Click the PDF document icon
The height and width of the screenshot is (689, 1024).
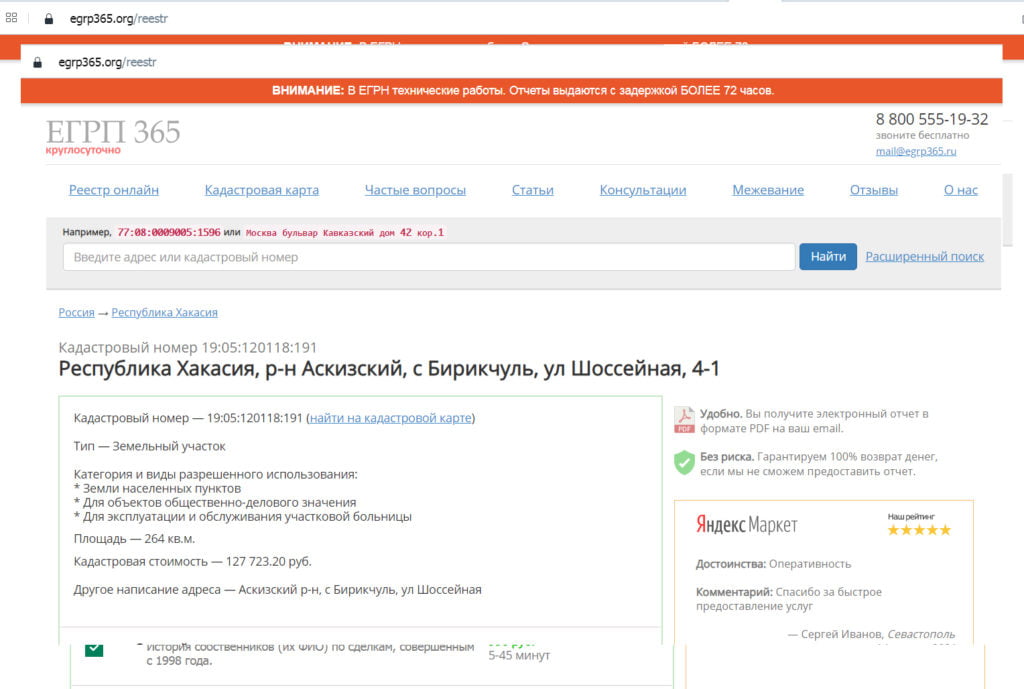click(684, 420)
